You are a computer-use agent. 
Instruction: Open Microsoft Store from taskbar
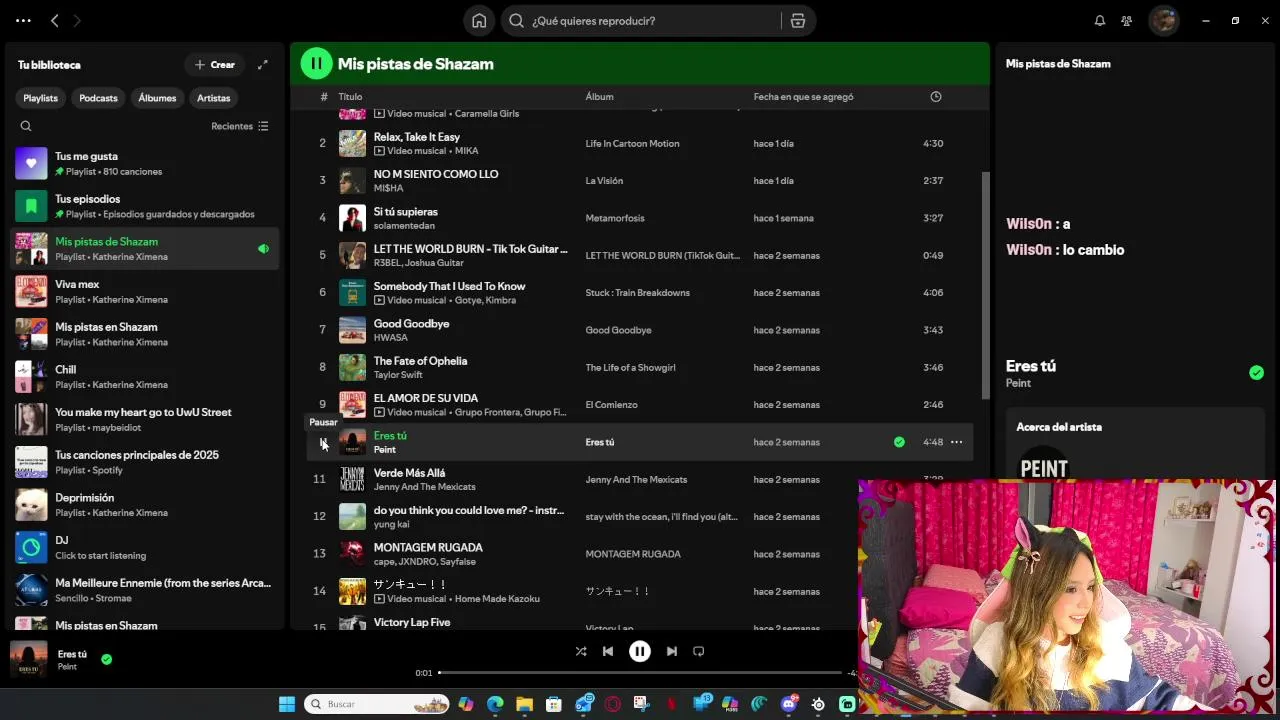click(553, 704)
